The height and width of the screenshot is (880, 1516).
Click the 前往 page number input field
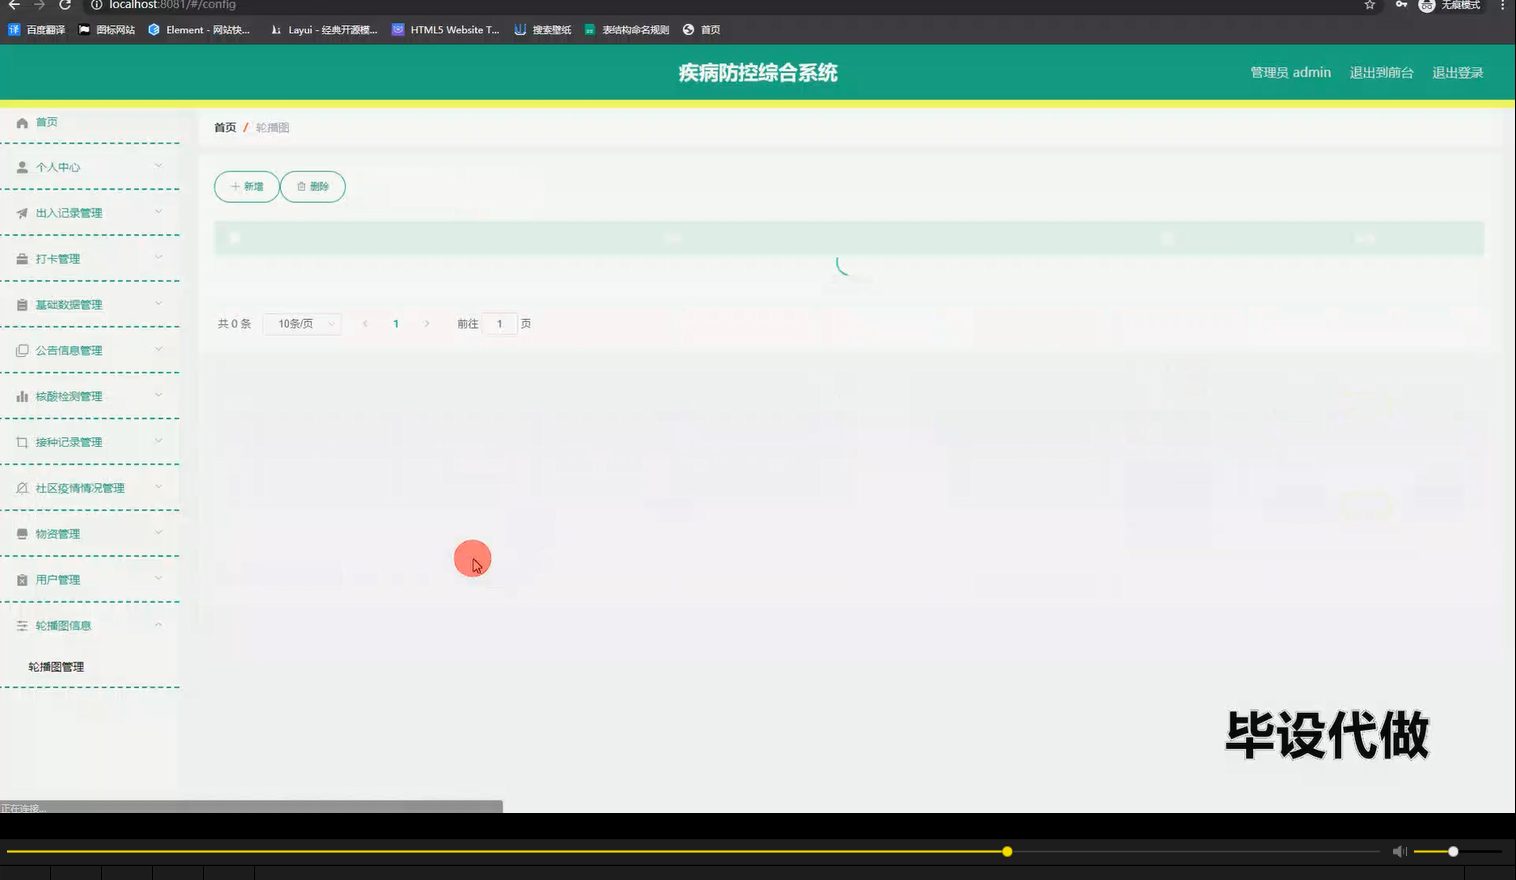tap(500, 324)
